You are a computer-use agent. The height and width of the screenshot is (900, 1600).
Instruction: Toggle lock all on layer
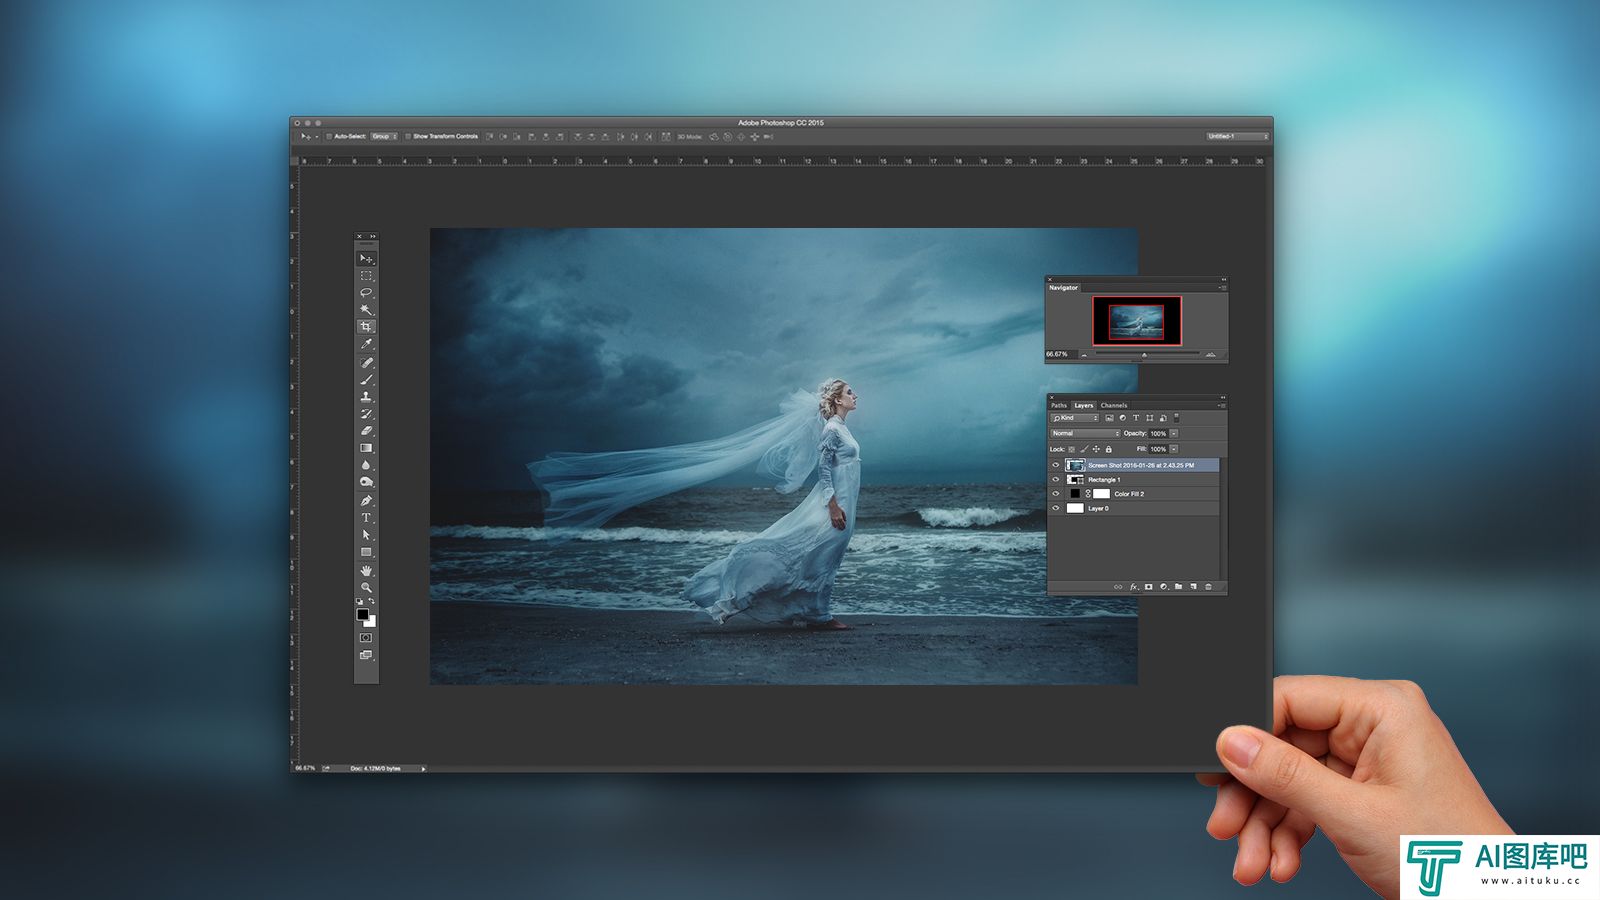[1108, 449]
